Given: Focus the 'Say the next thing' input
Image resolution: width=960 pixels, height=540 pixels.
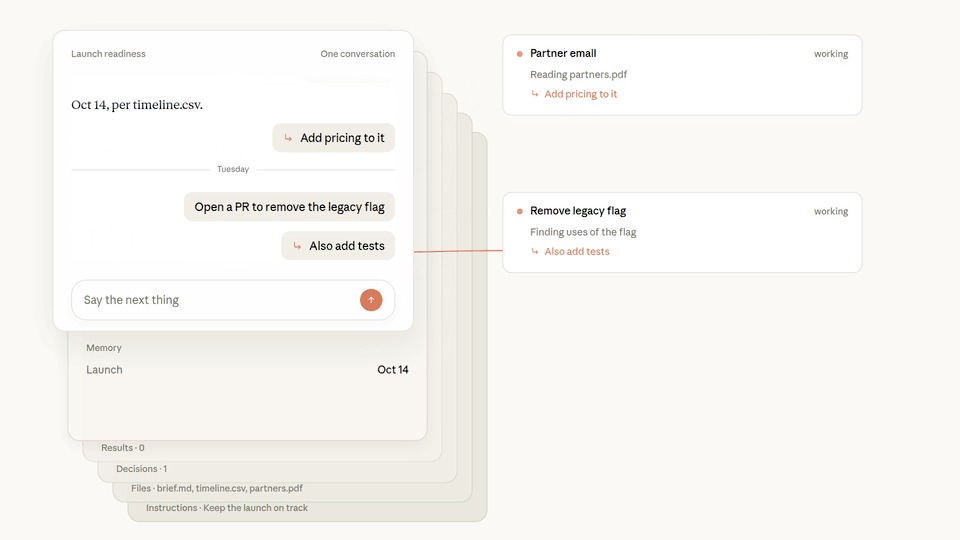Looking at the screenshot, I should [233, 300].
